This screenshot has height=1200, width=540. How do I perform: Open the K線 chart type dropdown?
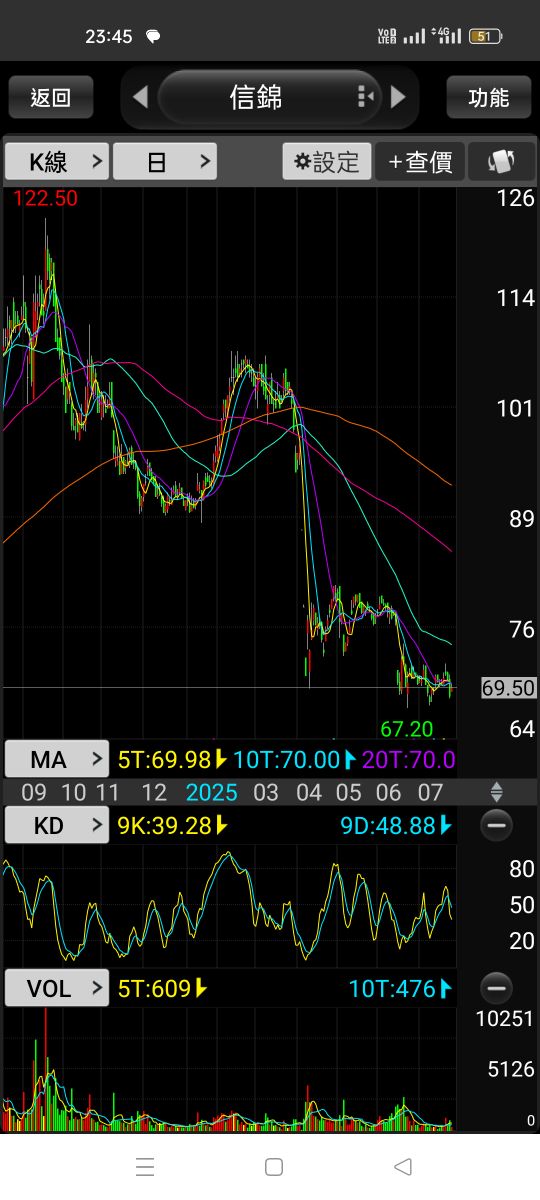56,161
